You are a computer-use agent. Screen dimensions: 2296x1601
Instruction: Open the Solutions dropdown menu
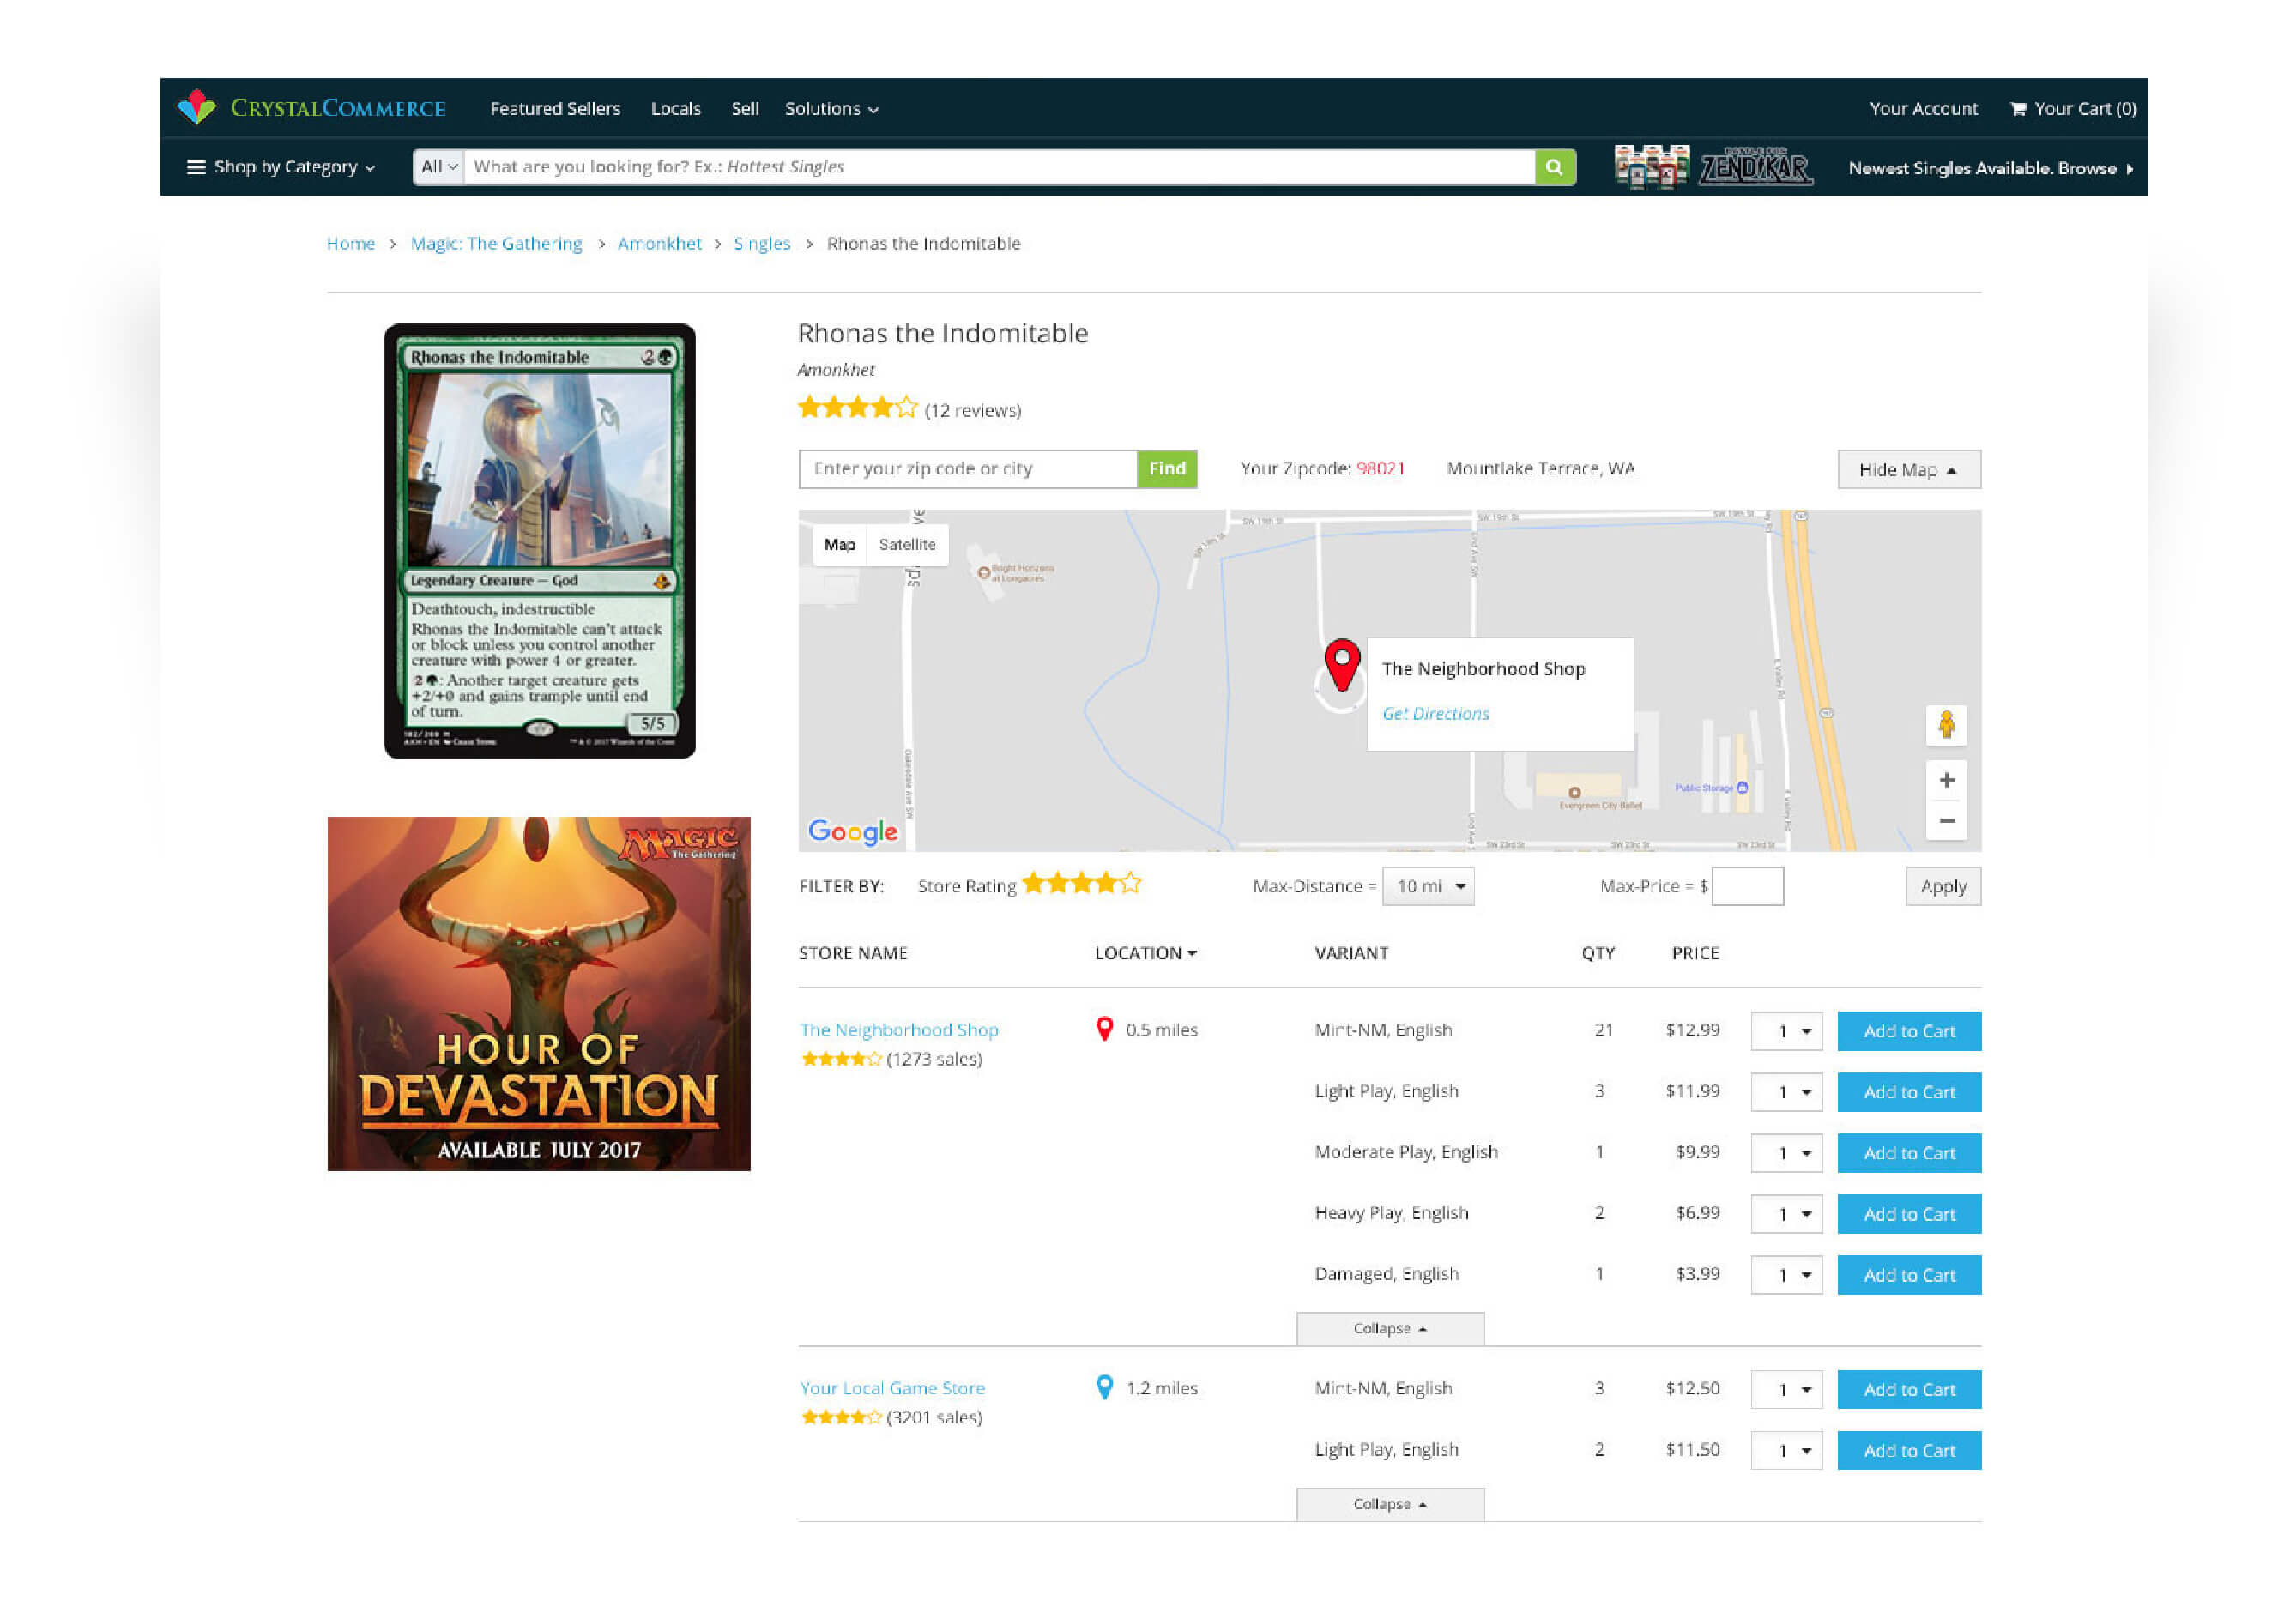coord(831,108)
